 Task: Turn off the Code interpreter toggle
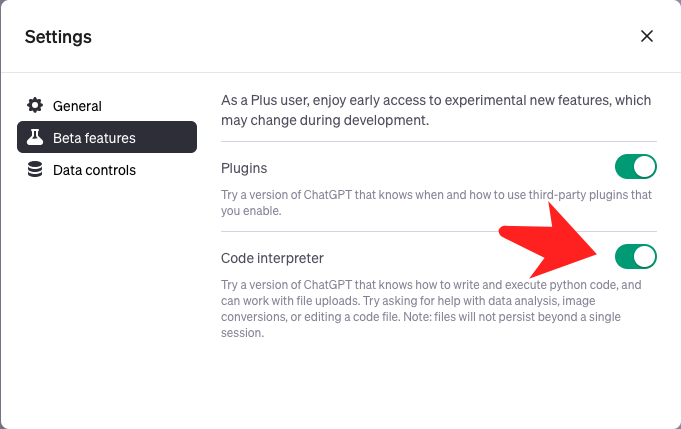635,257
